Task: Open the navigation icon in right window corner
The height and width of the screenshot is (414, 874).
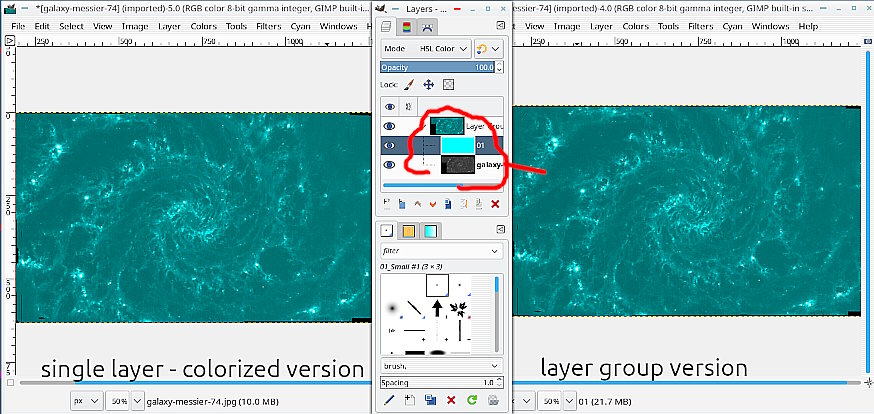Action: [868, 383]
